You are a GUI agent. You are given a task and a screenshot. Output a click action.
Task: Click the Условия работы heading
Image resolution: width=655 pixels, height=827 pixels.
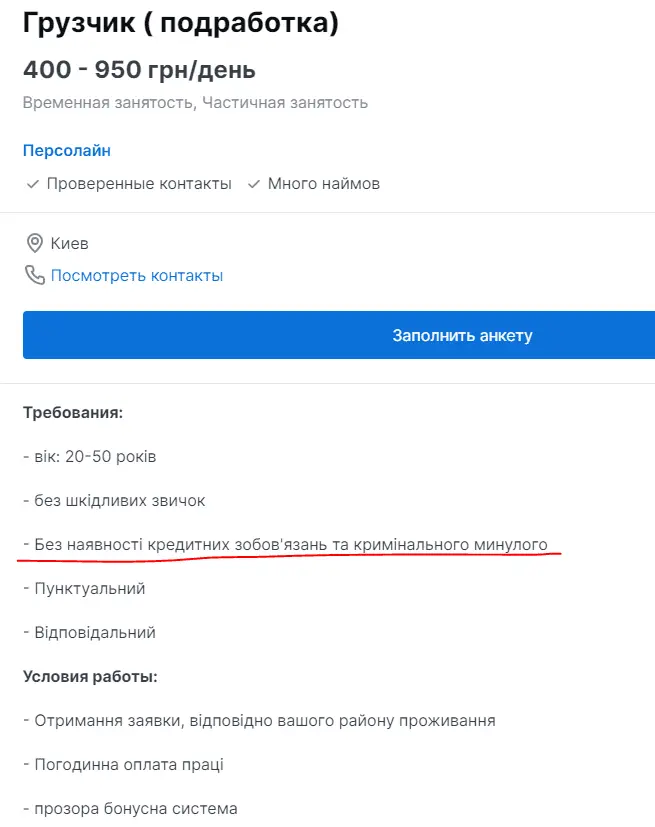click(x=90, y=676)
